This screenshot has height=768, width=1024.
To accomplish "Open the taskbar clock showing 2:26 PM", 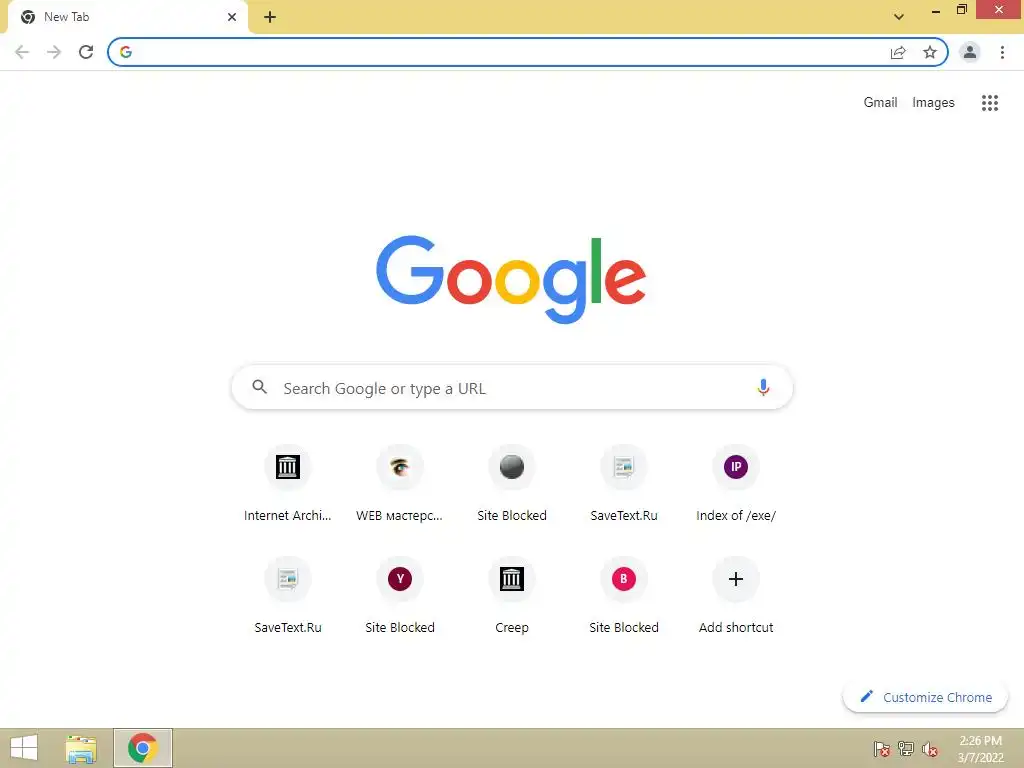I will pyautogui.click(x=980, y=749).
